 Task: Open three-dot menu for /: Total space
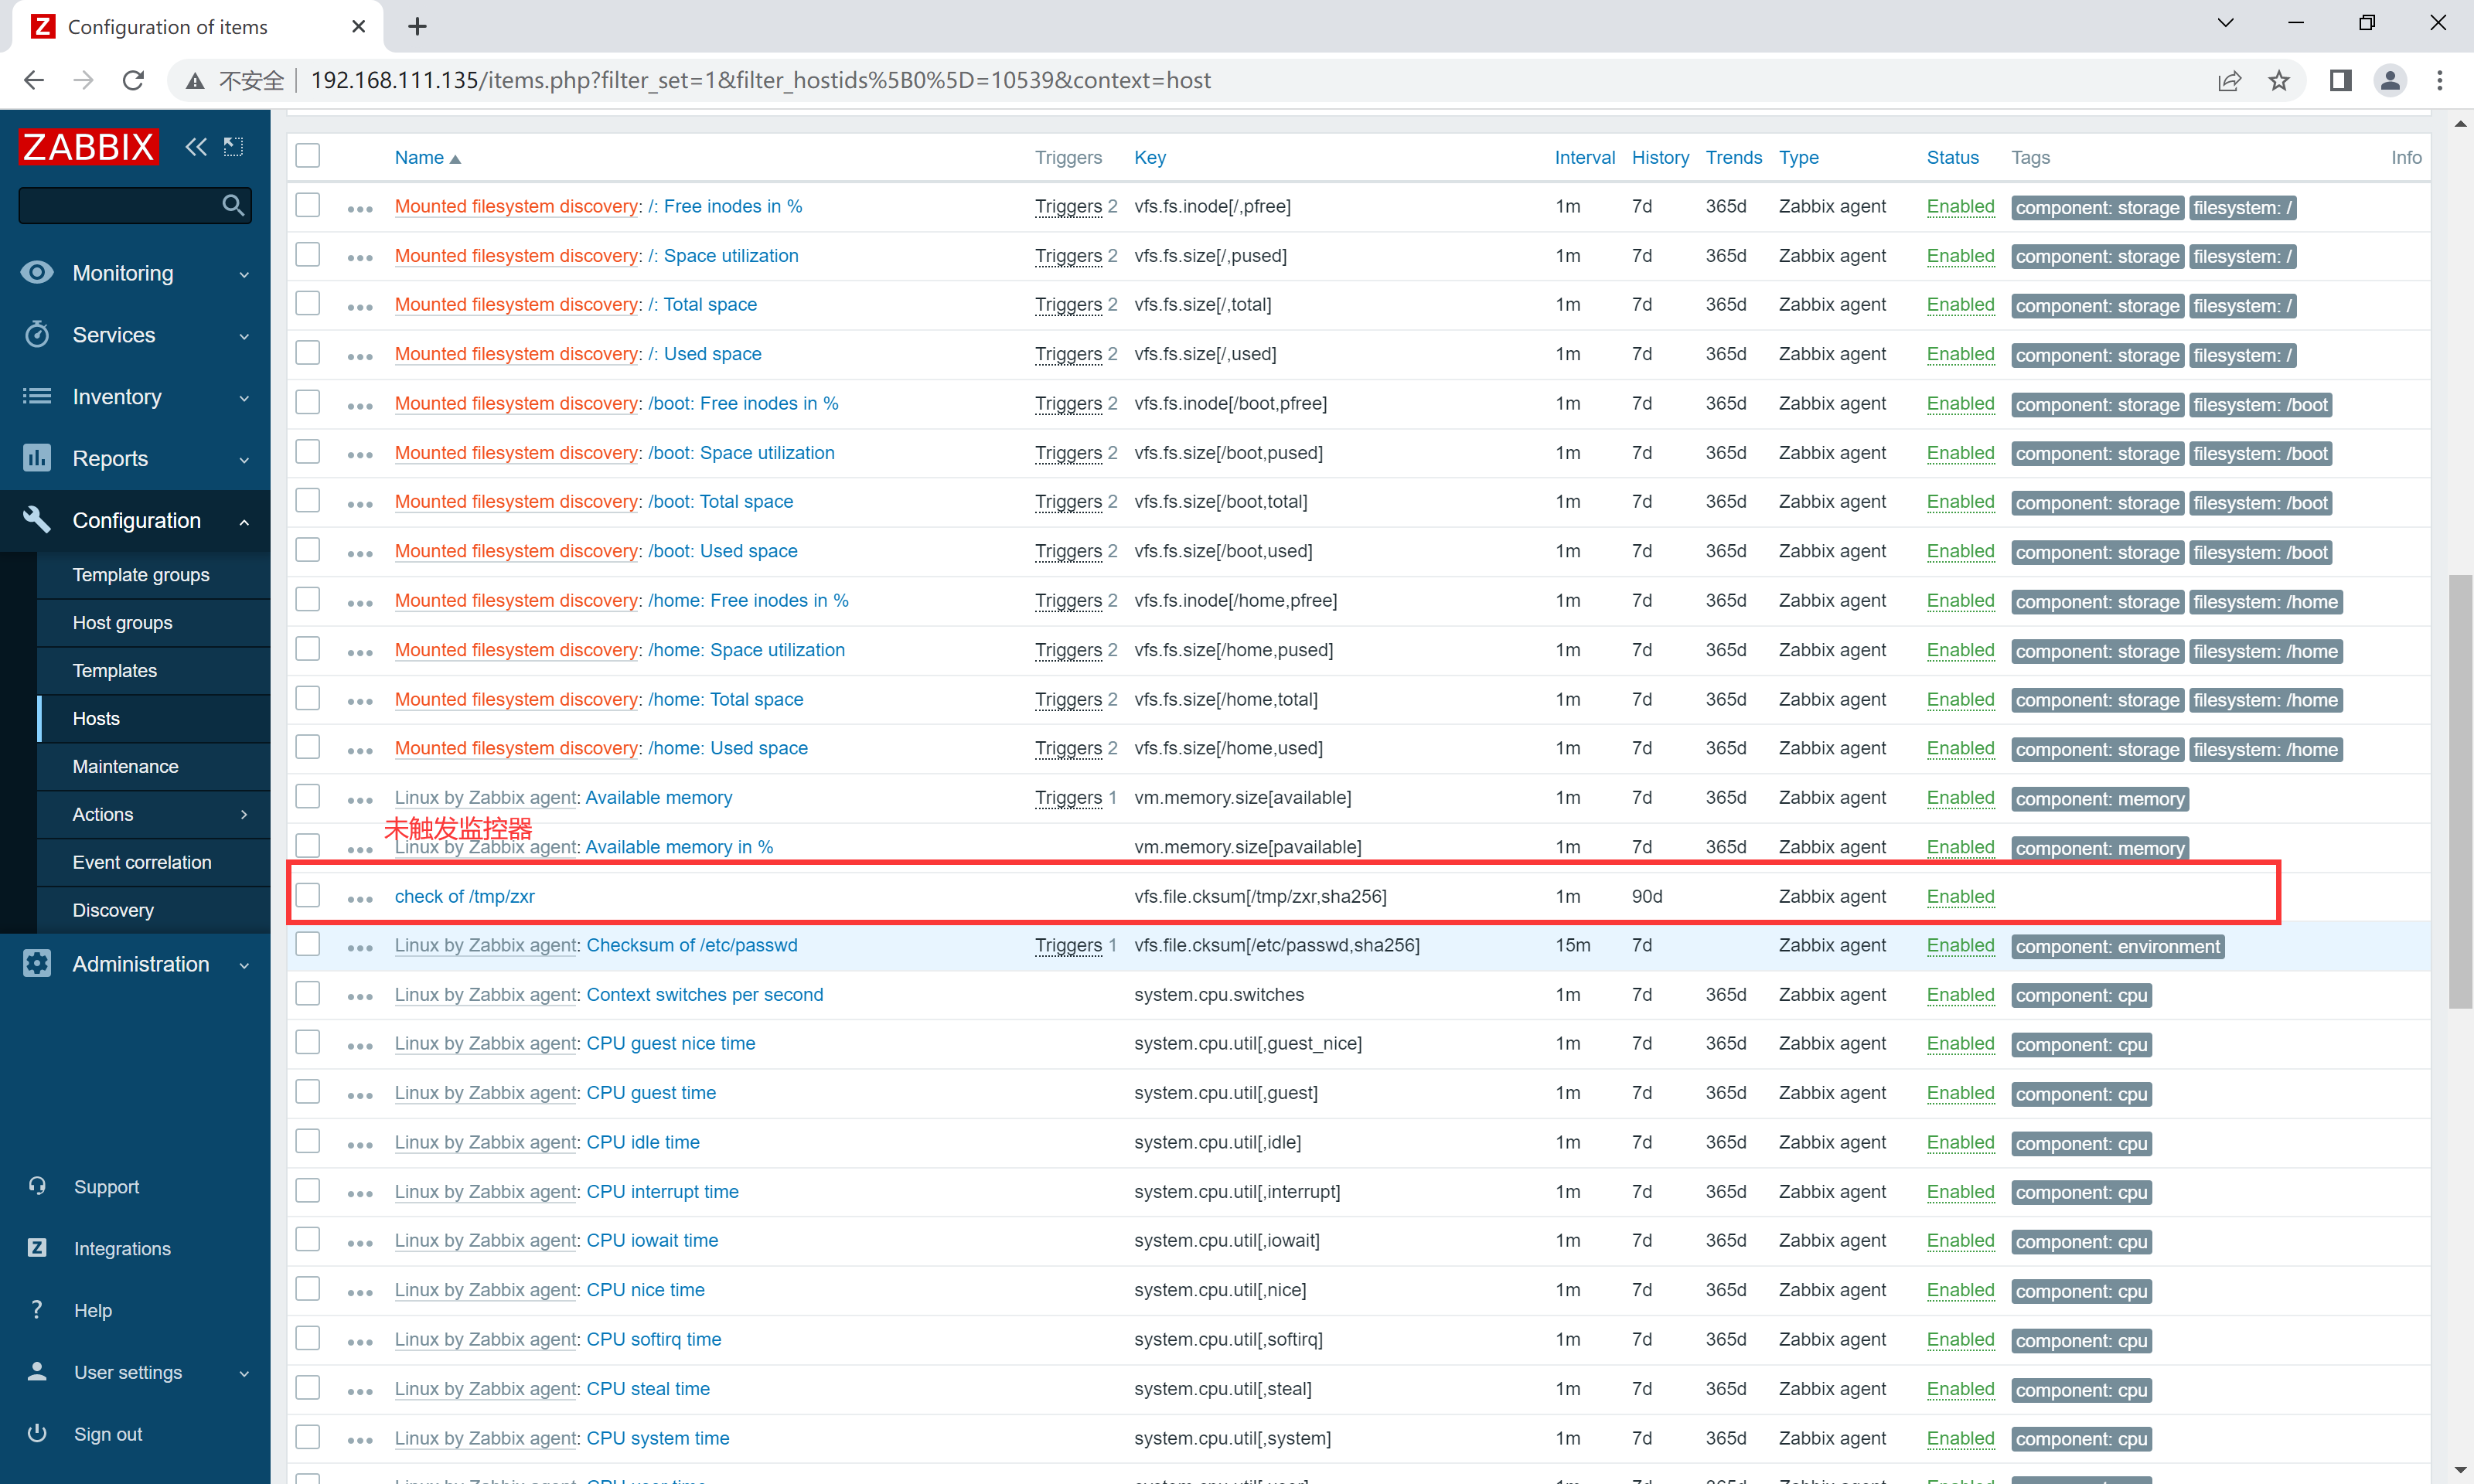click(x=360, y=306)
